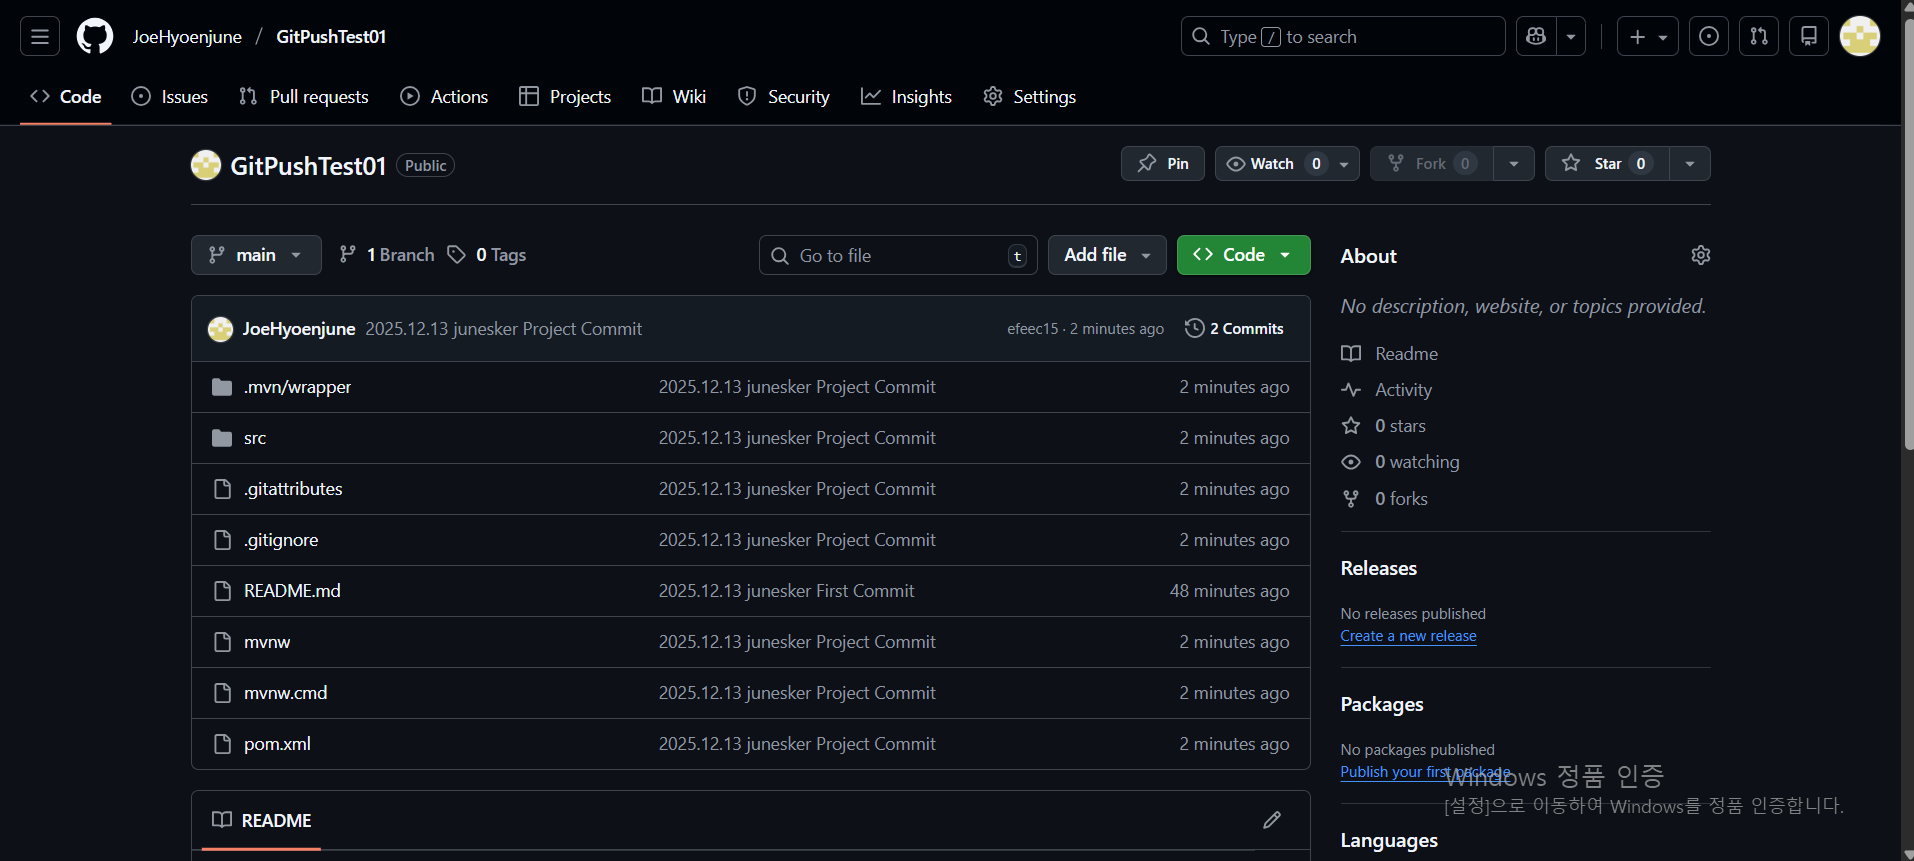Switch to the Pull requests tab
Viewport: 1914px width, 861px height.
pos(304,97)
